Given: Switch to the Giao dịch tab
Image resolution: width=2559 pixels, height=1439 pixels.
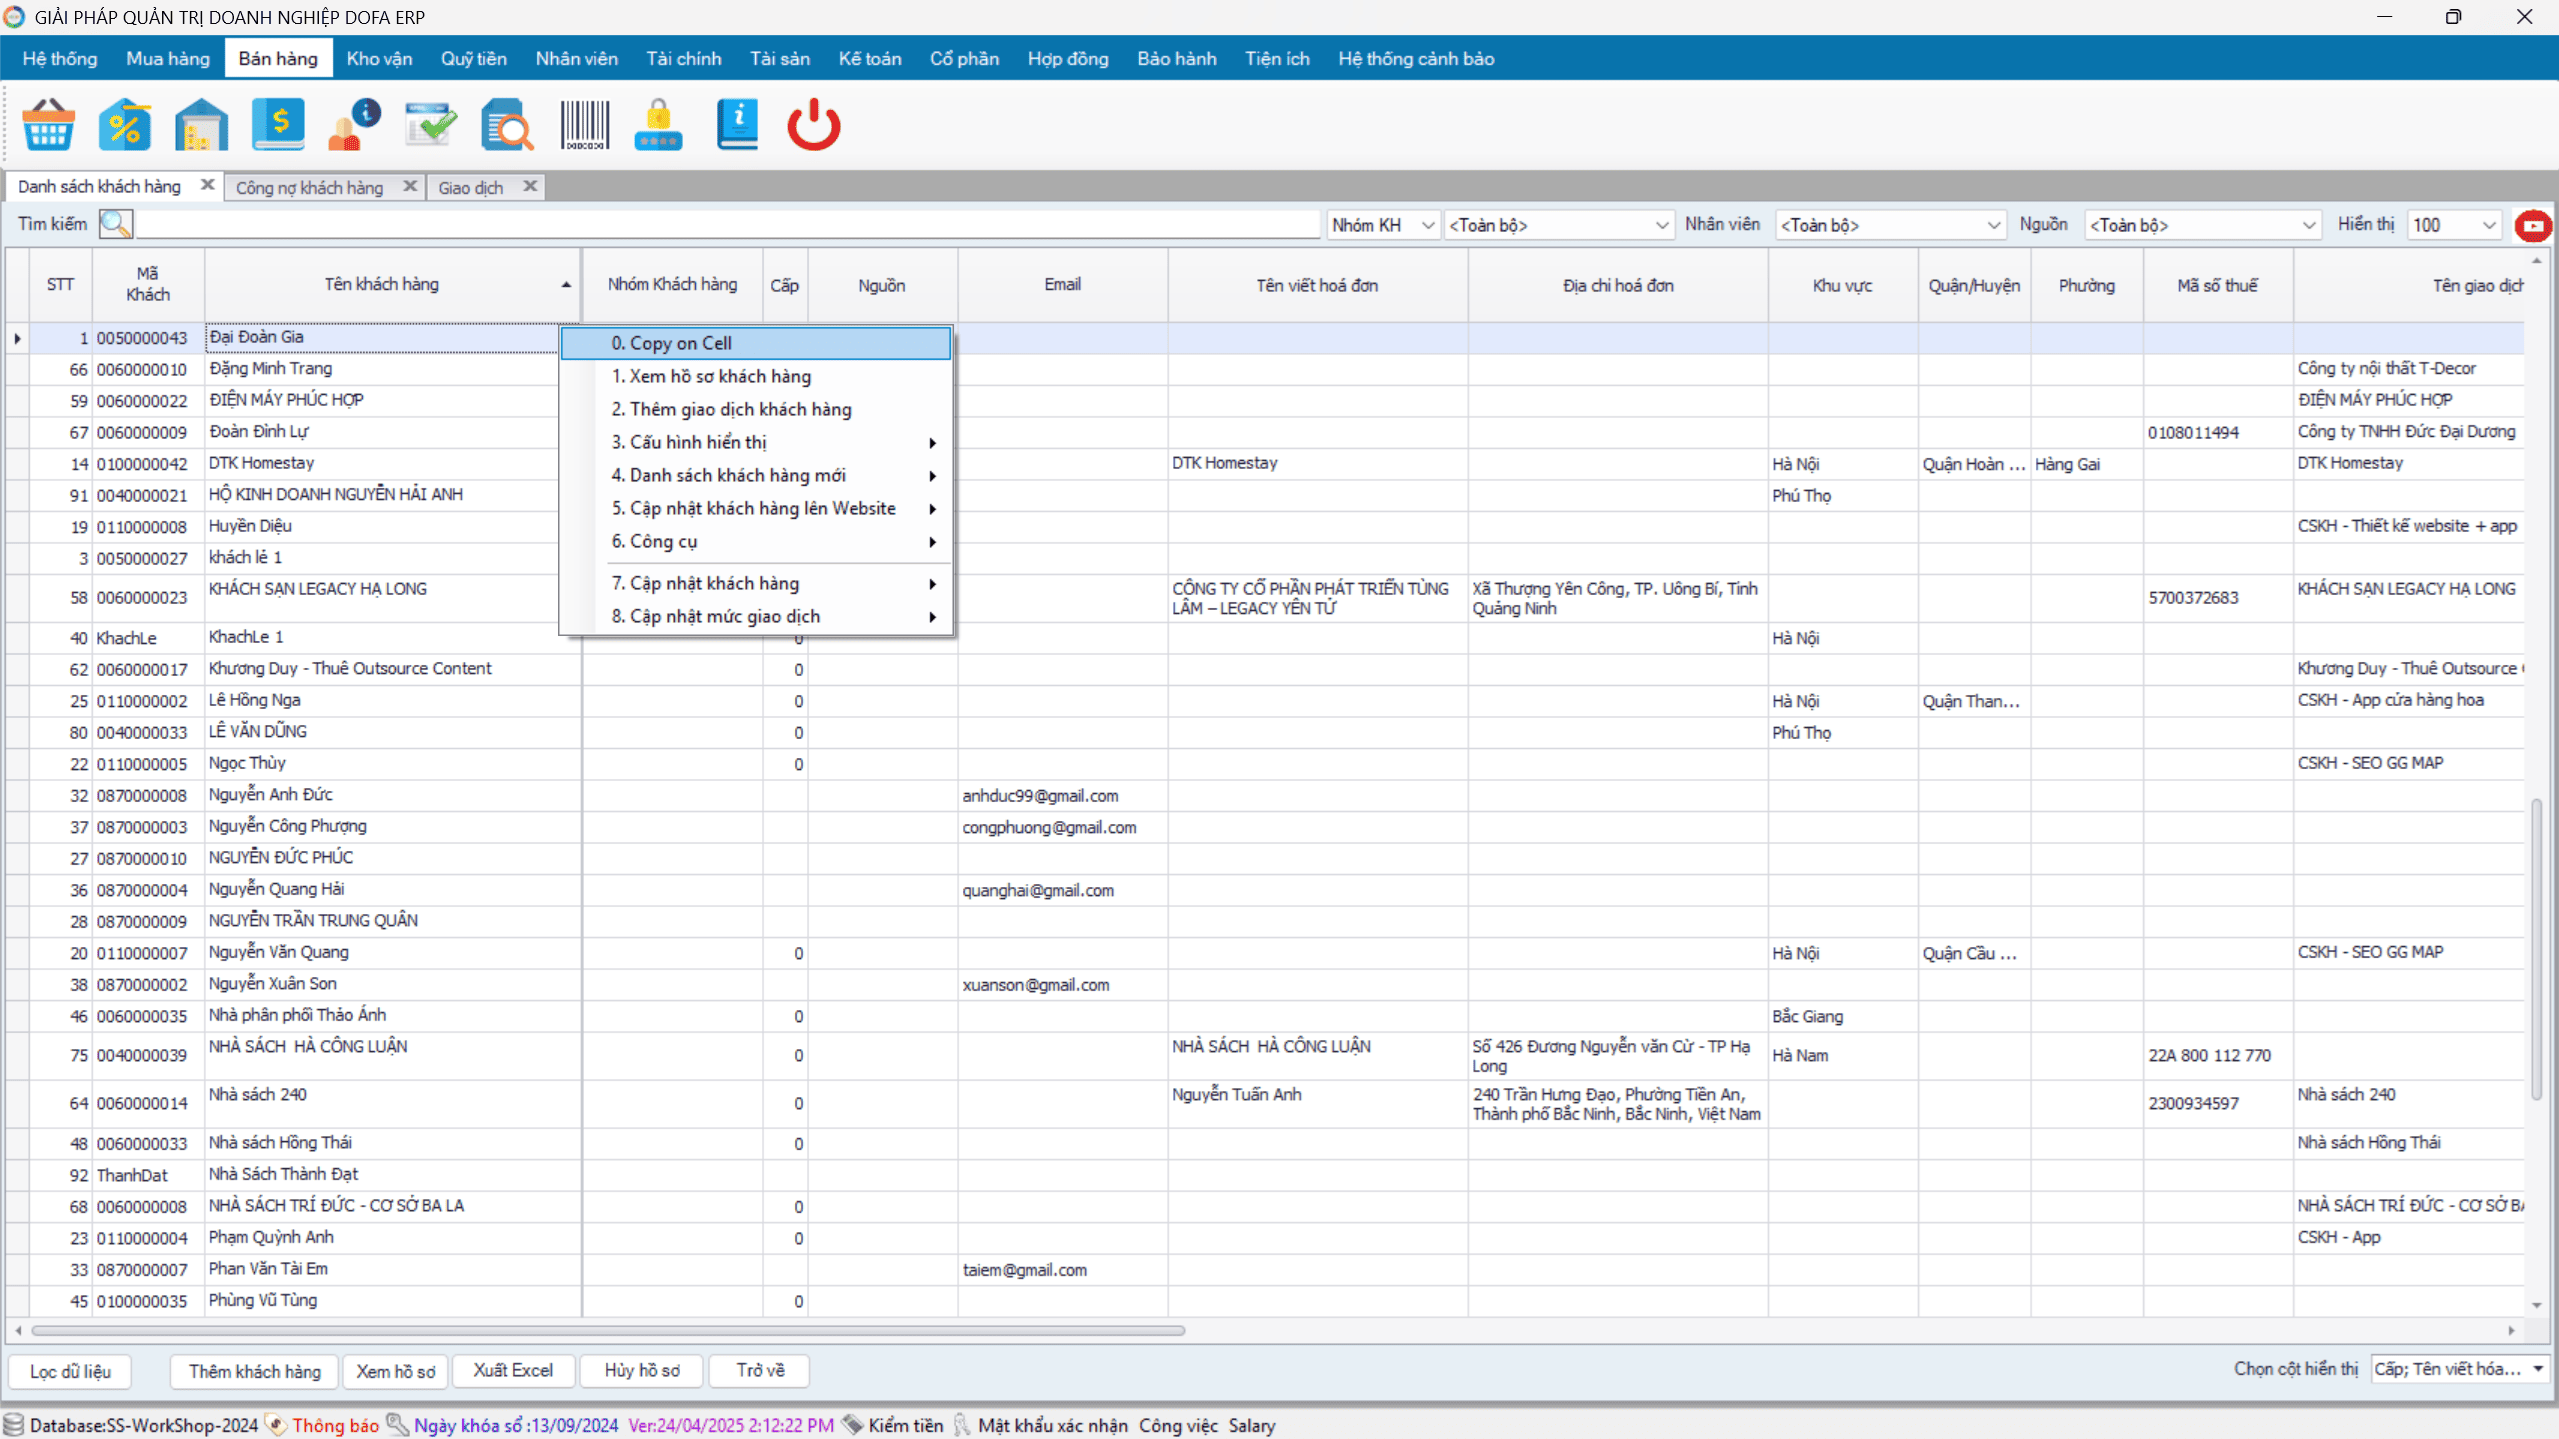Looking at the screenshot, I should pyautogui.click(x=470, y=187).
